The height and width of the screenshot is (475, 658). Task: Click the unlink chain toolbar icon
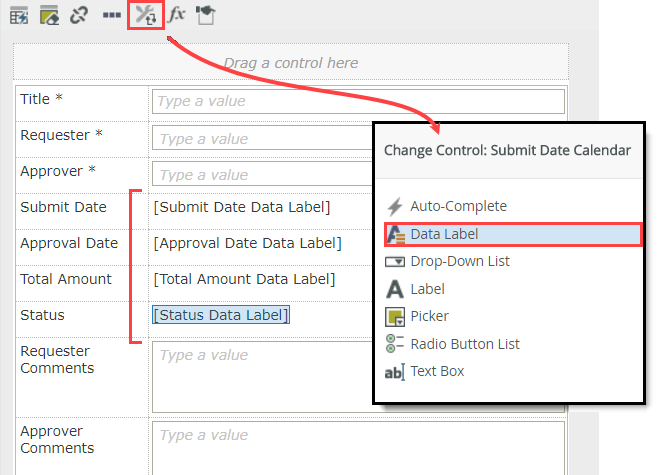coord(79,16)
